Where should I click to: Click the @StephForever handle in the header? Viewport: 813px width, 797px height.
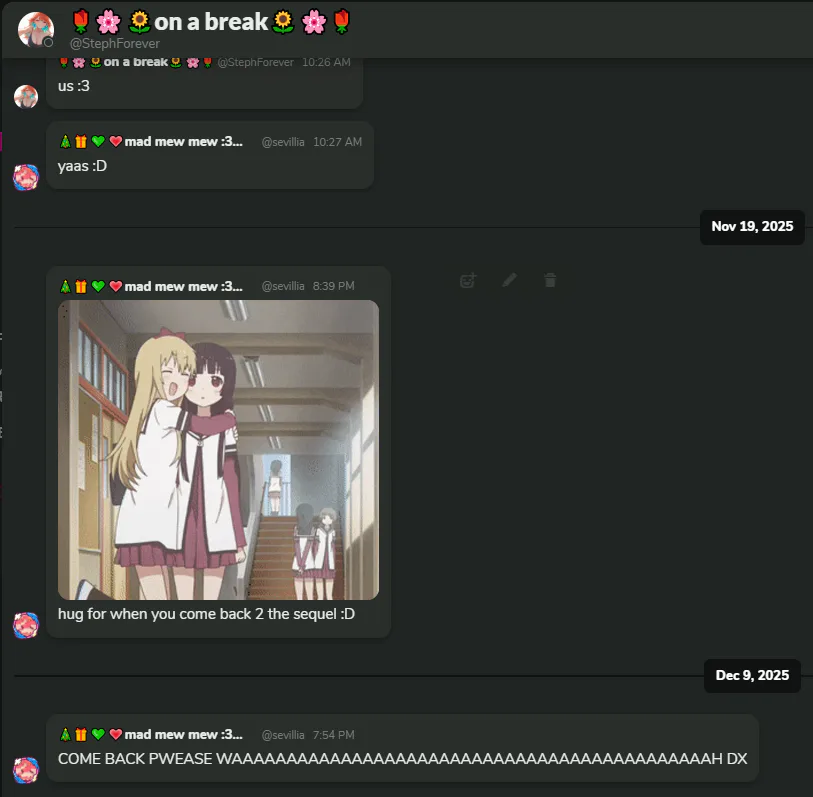pos(115,44)
